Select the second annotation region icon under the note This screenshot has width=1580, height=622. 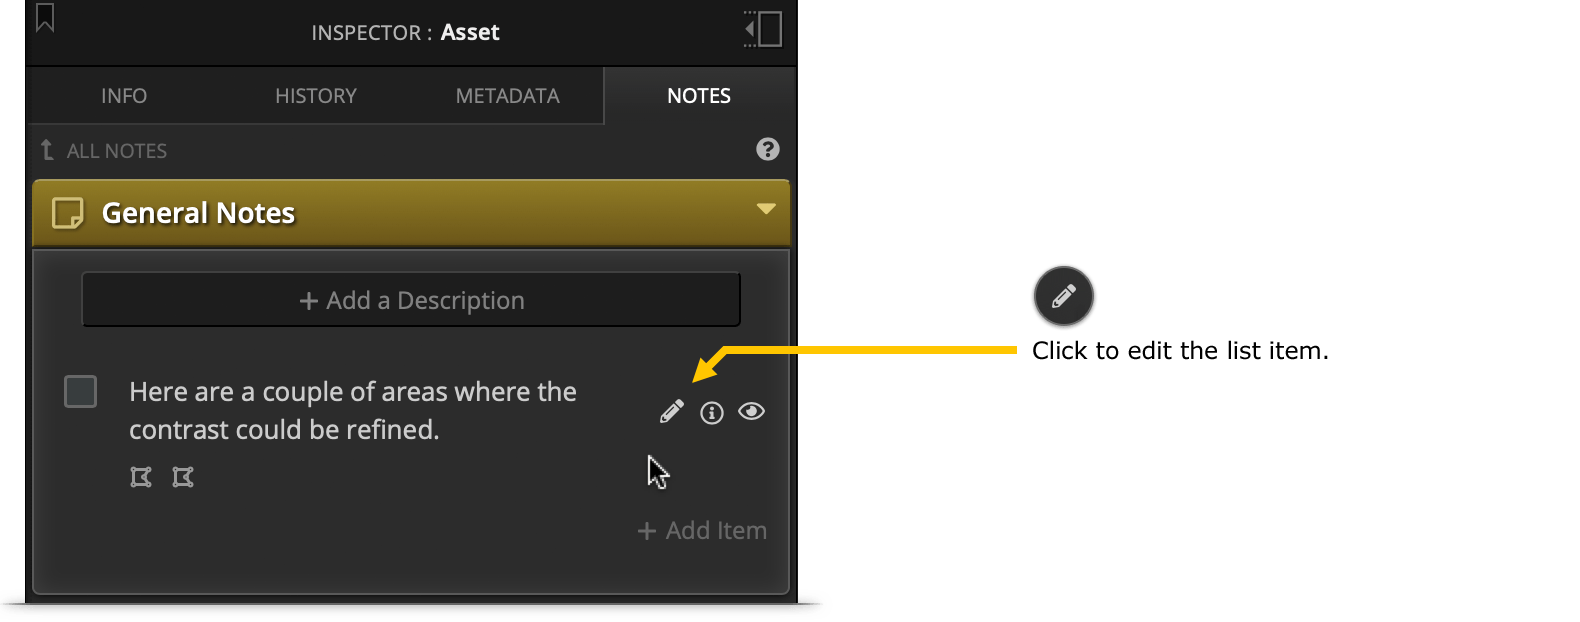coord(183,477)
